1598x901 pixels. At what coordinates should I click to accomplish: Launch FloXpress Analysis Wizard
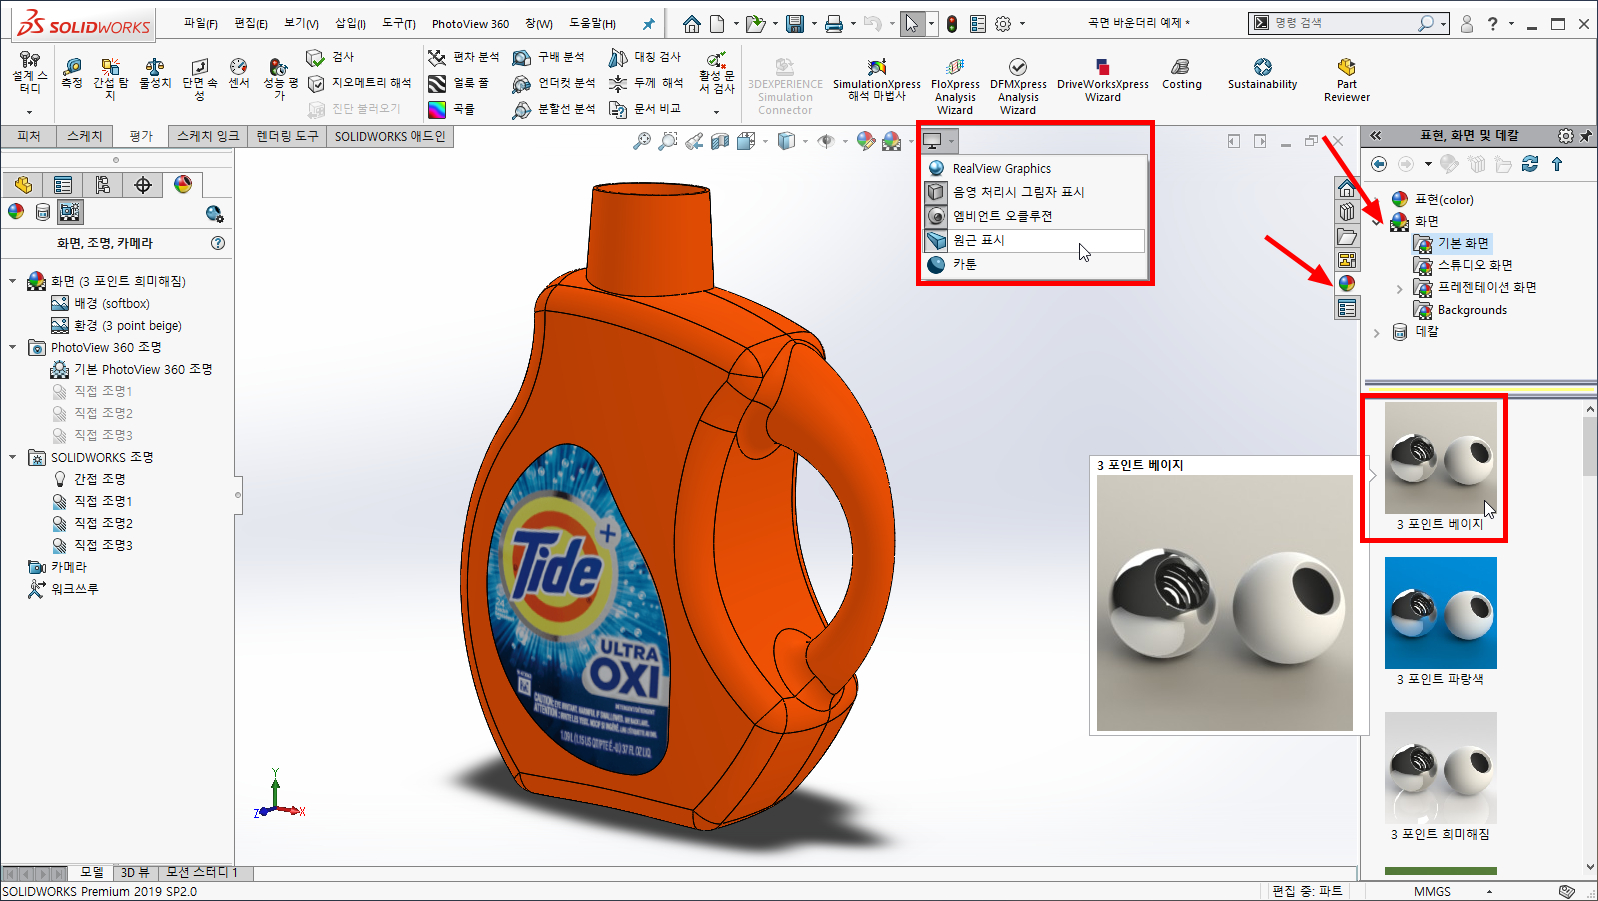pyautogui.click(x=955, y=85)
